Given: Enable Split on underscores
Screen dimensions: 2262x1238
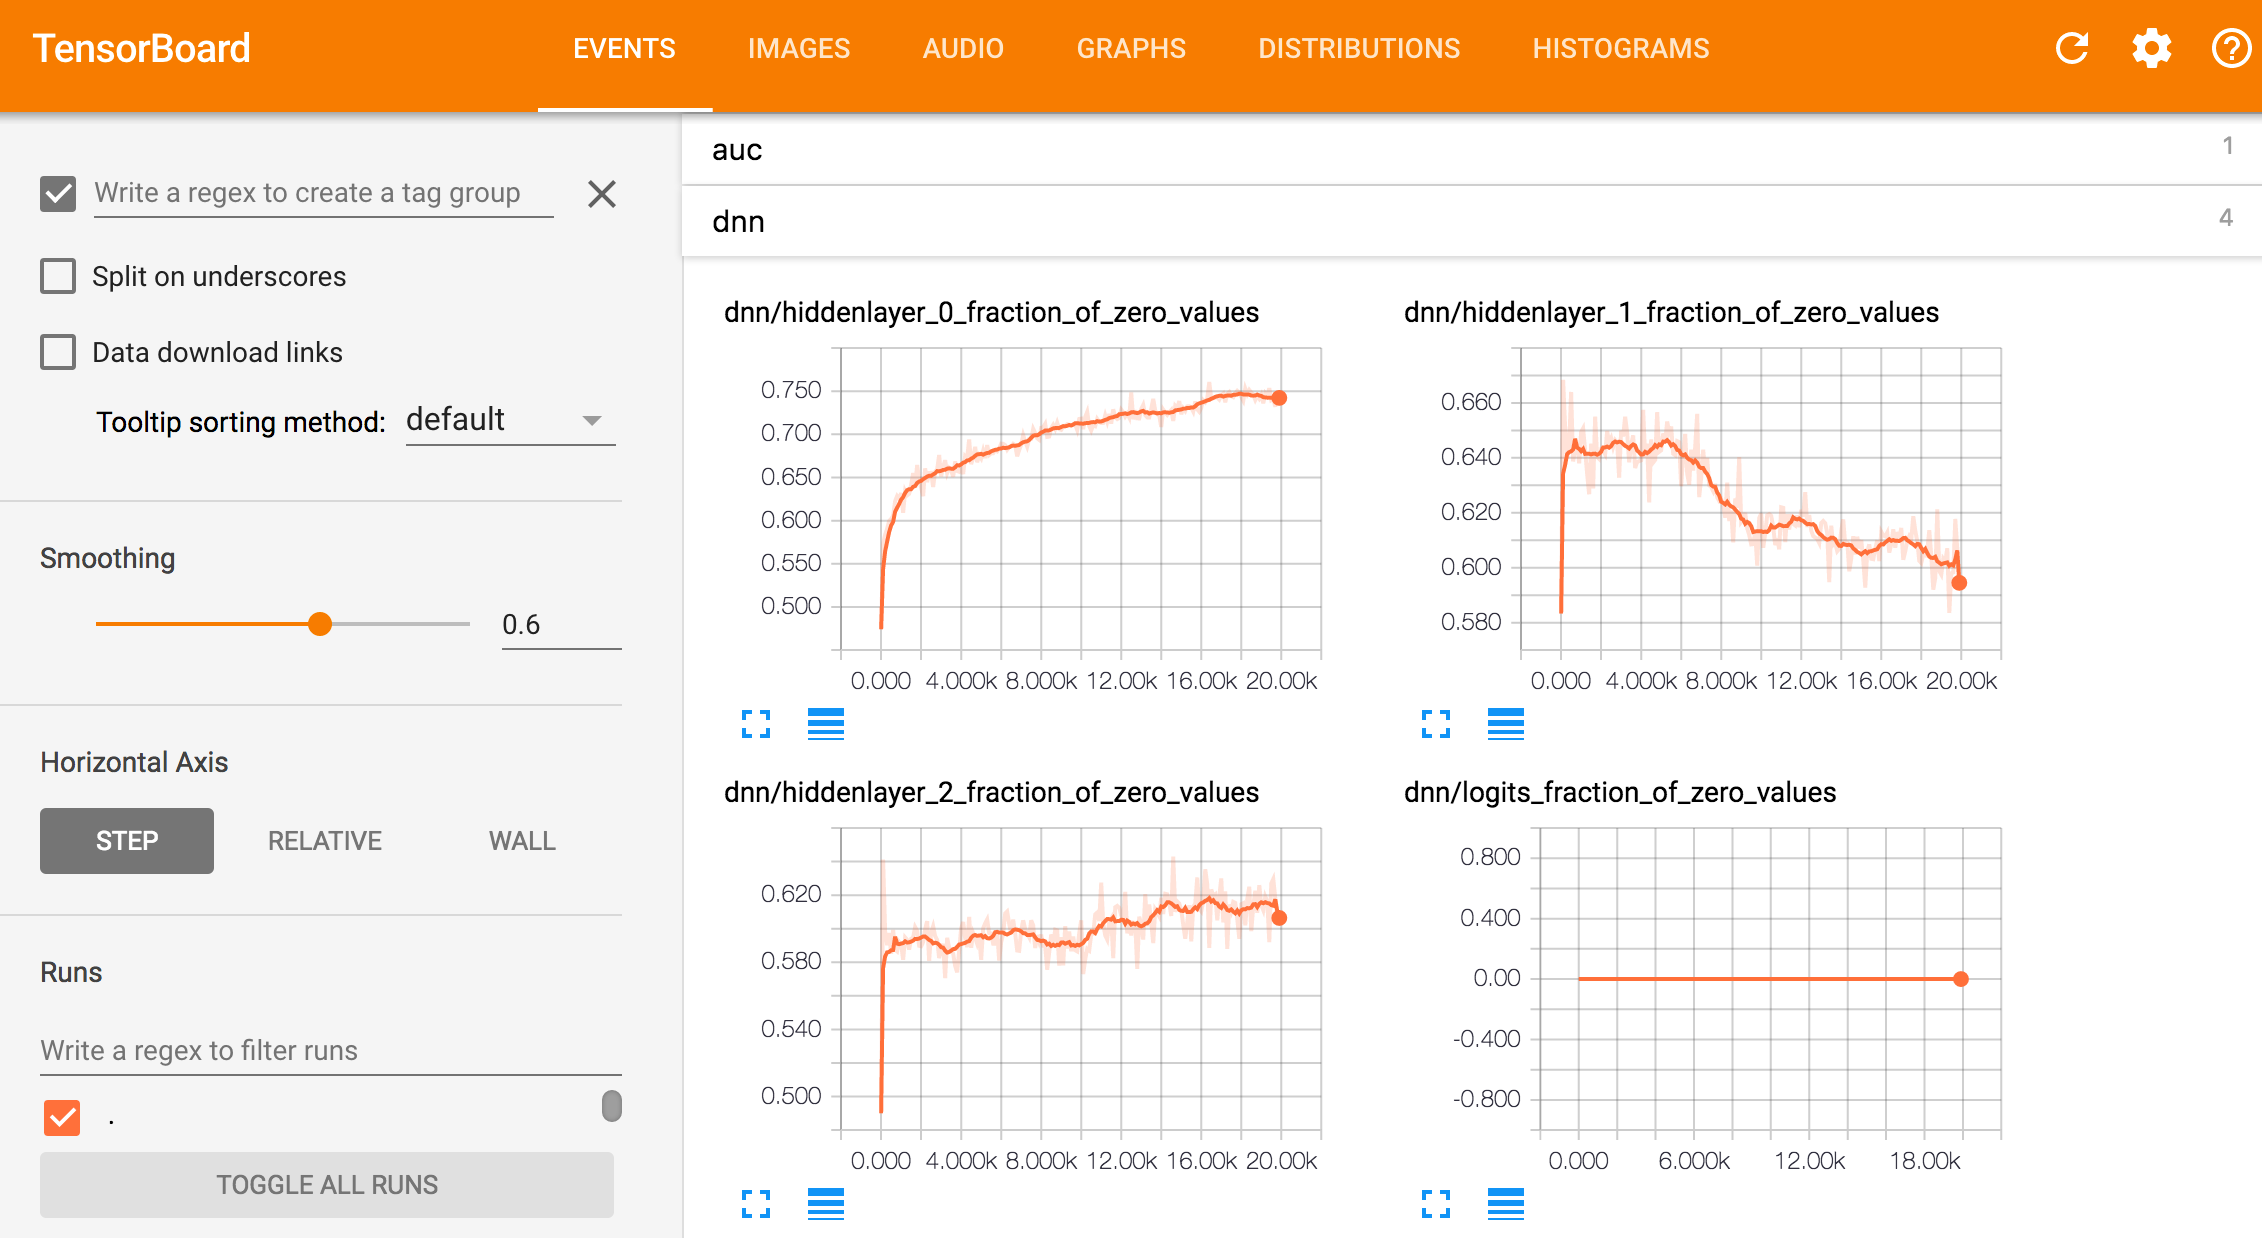Looking at the screenshot, I should click(x=58, y=275).
